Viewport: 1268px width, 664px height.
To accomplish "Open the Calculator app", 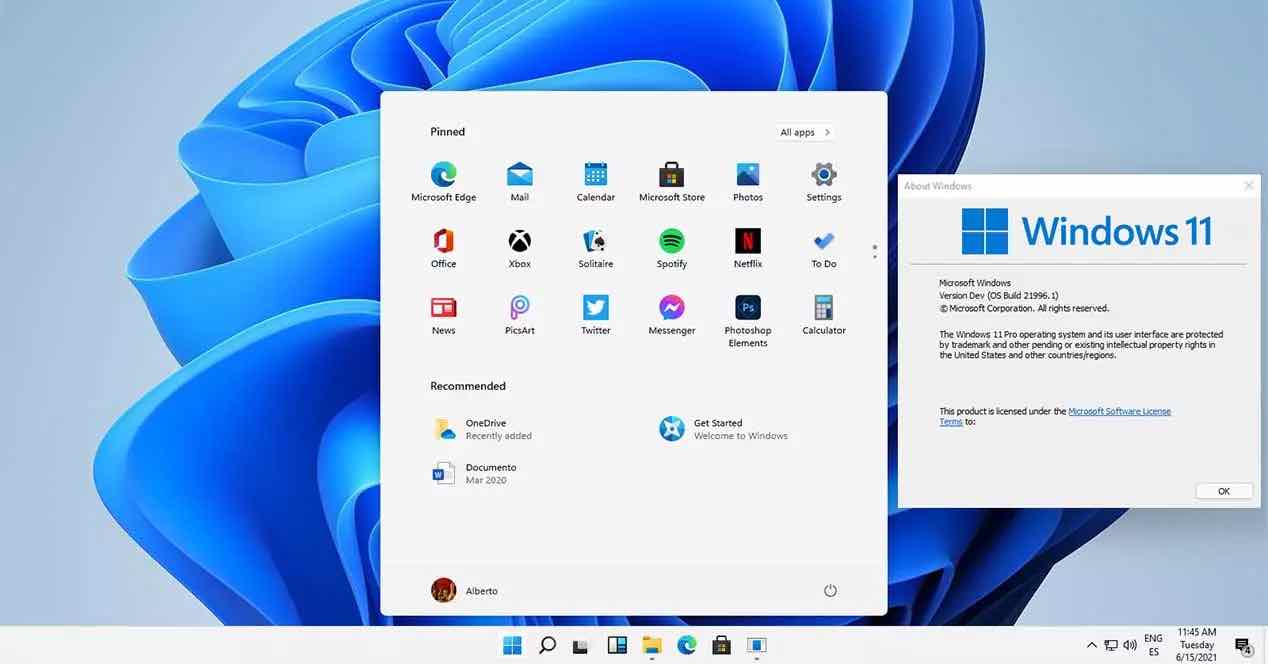I will [x=824, y=314].
